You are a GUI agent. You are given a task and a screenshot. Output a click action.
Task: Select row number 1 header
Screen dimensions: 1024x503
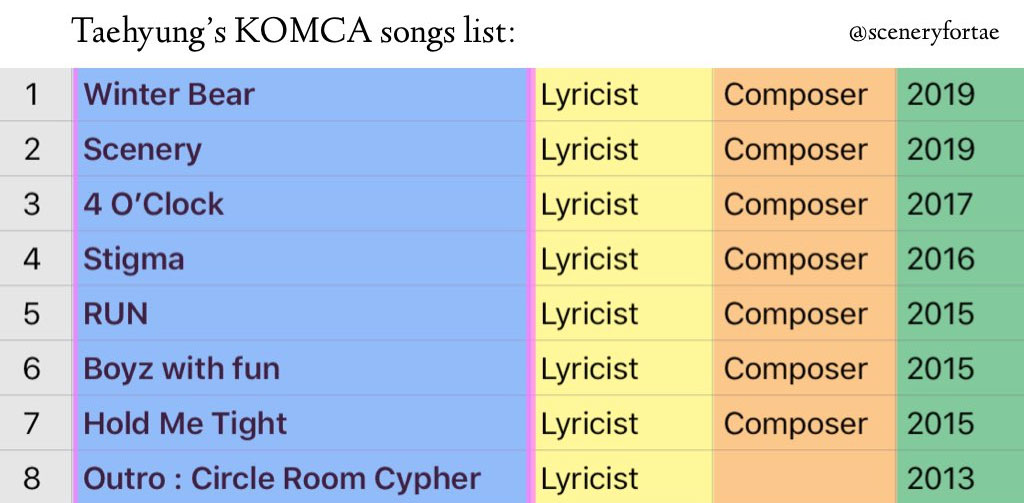(x=33, y=95)
